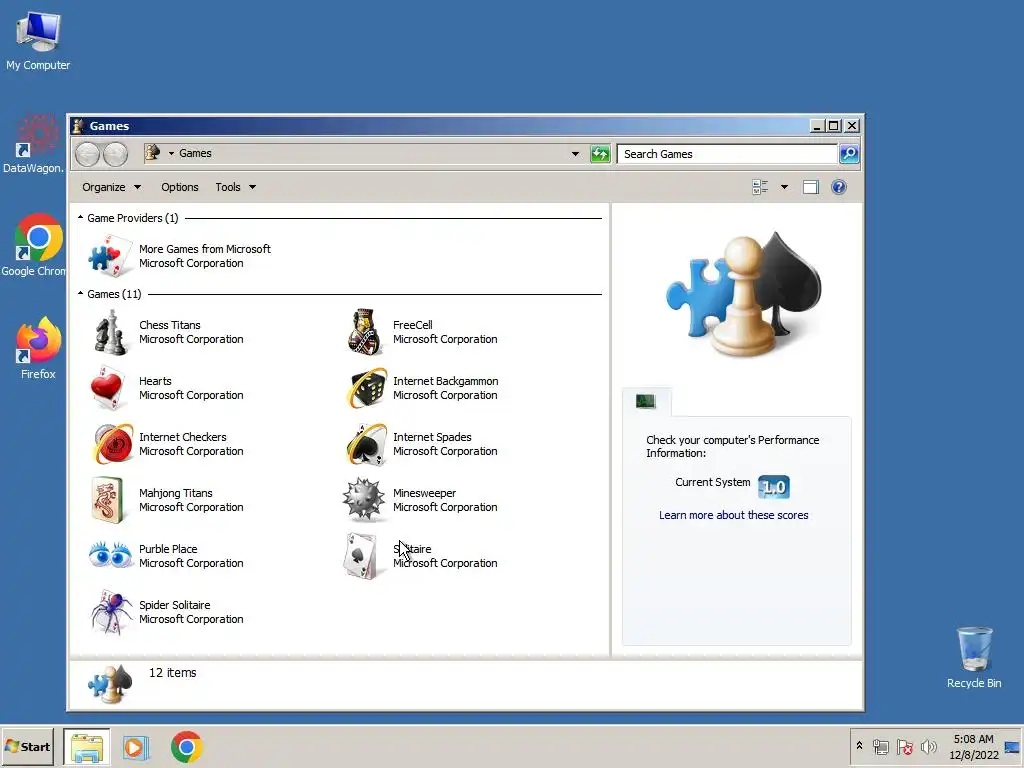Viewport: 1024px width, 768px height.
Task: Click the More Games from Microsoft text
Action: pos(204,249)
